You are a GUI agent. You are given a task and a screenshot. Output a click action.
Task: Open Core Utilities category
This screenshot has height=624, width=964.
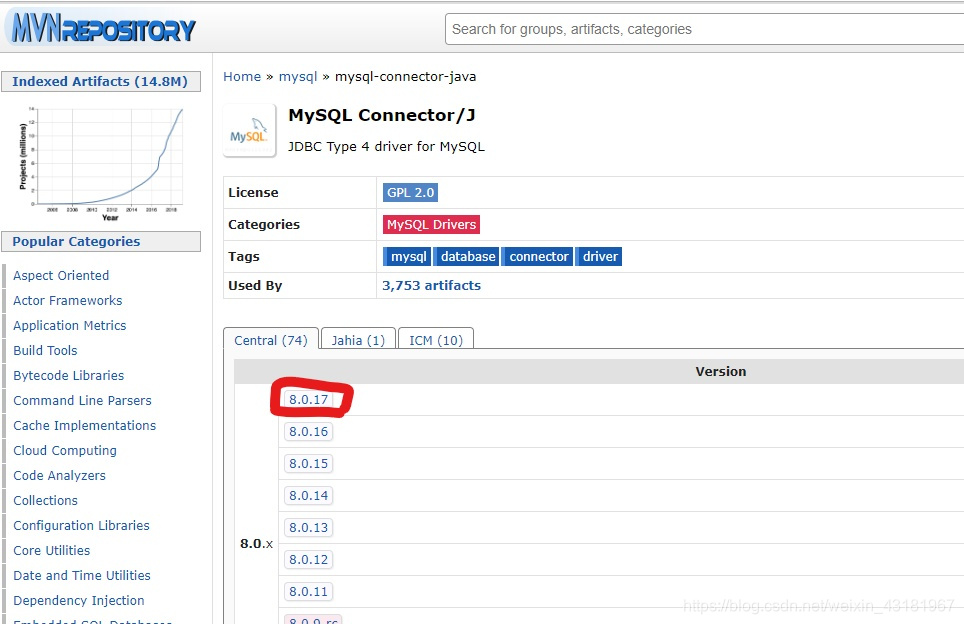(x=52, y=551)
